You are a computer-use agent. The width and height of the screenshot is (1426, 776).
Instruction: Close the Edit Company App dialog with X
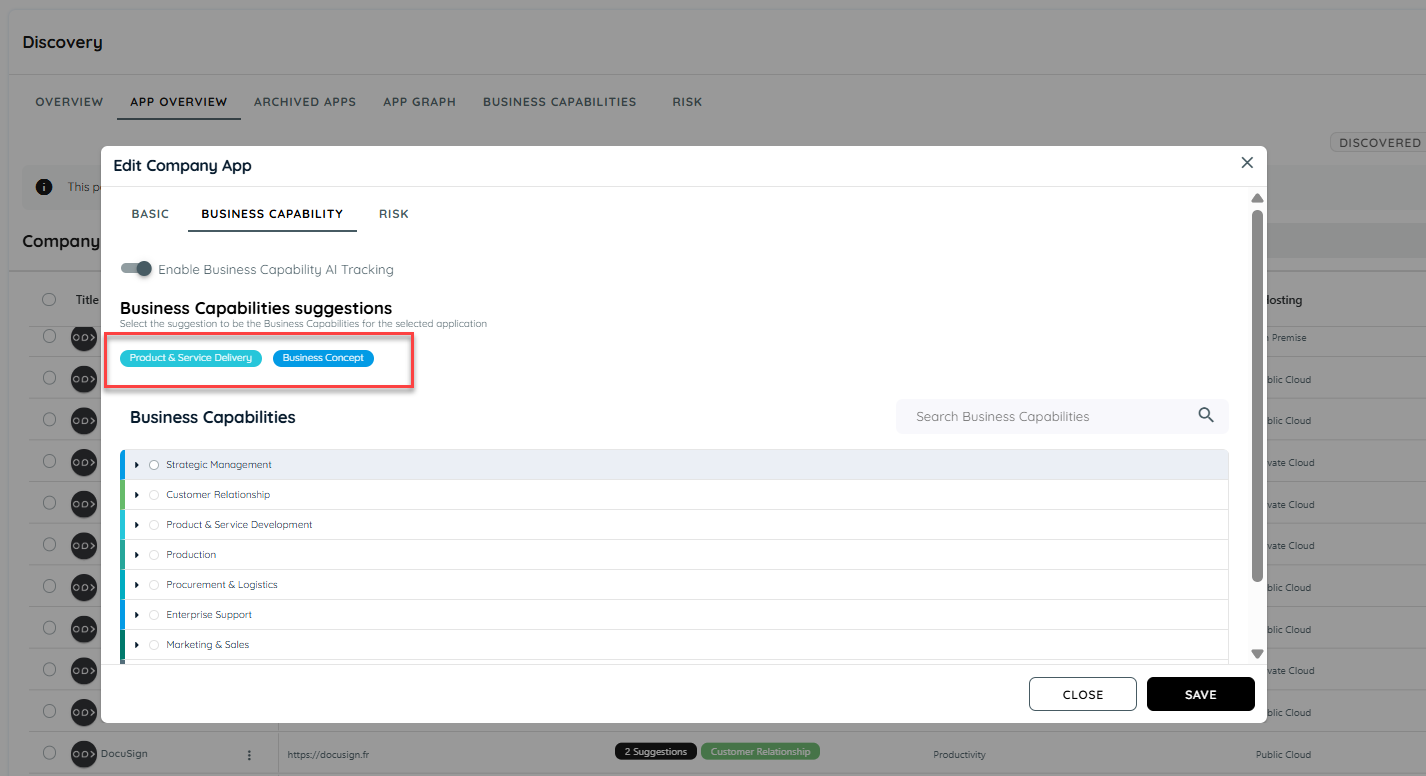[x=1247, y=162]
